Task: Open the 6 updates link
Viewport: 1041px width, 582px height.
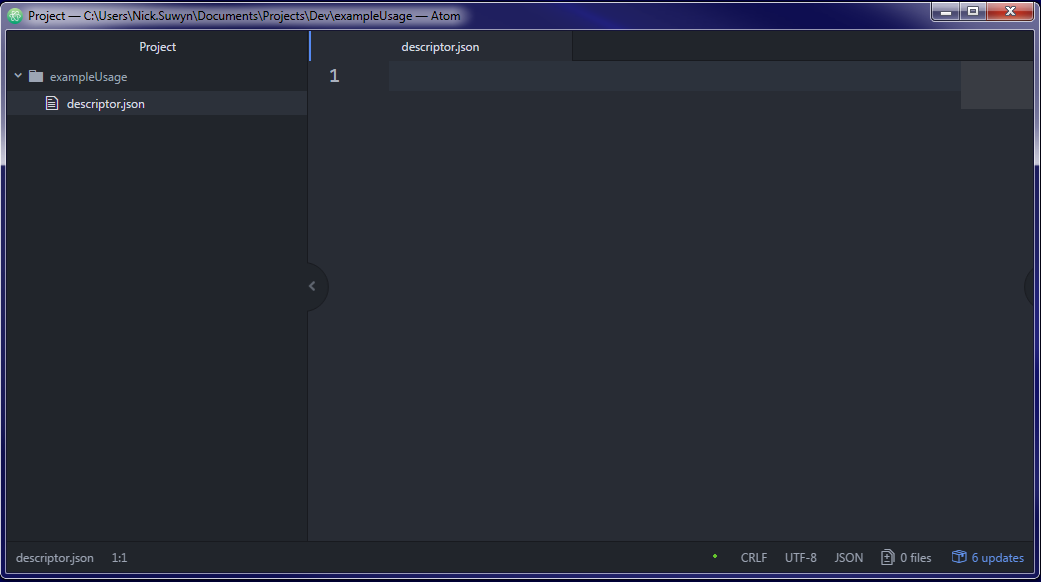Action: [x=997, y=558]
